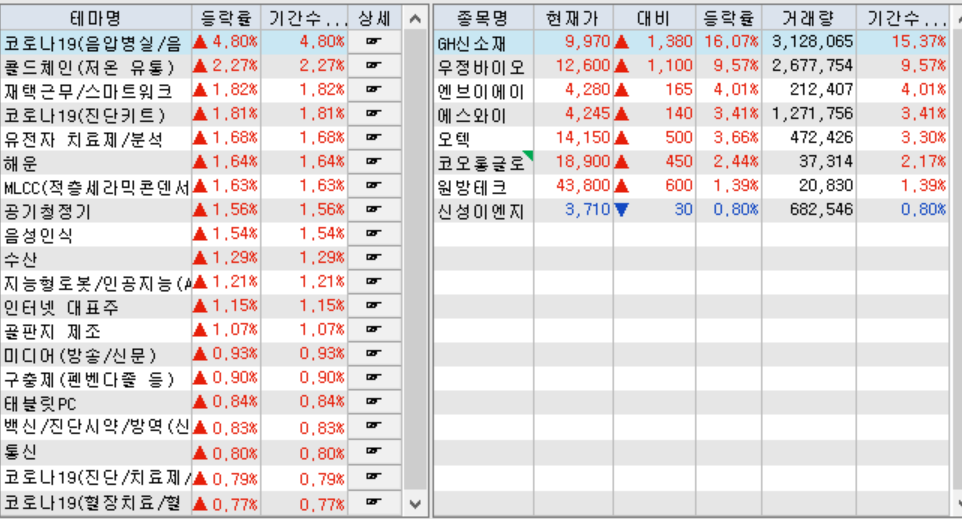
Task: Sort stocks by 종목명 column header
Action: point(483,18)
